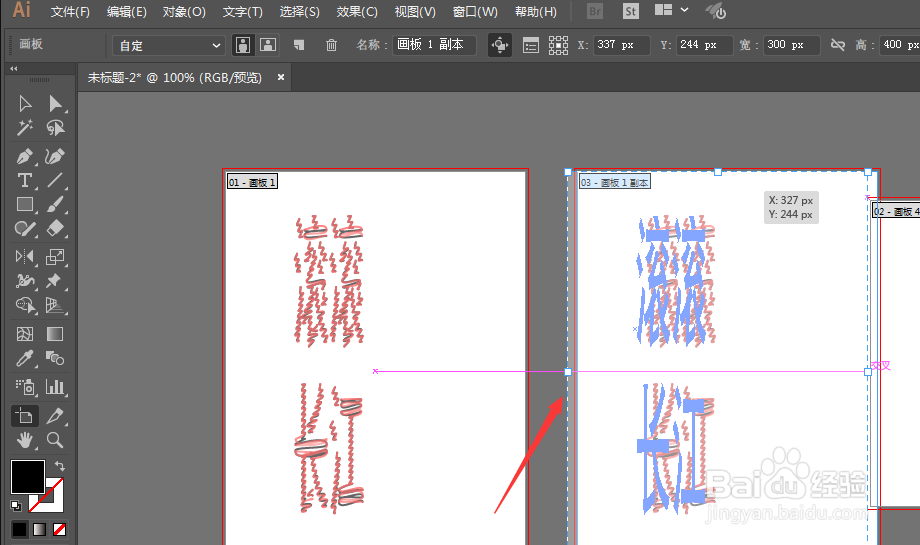Open Artboard Options dialog
Viewport: 920px width, 545px height.
point(530,45)
